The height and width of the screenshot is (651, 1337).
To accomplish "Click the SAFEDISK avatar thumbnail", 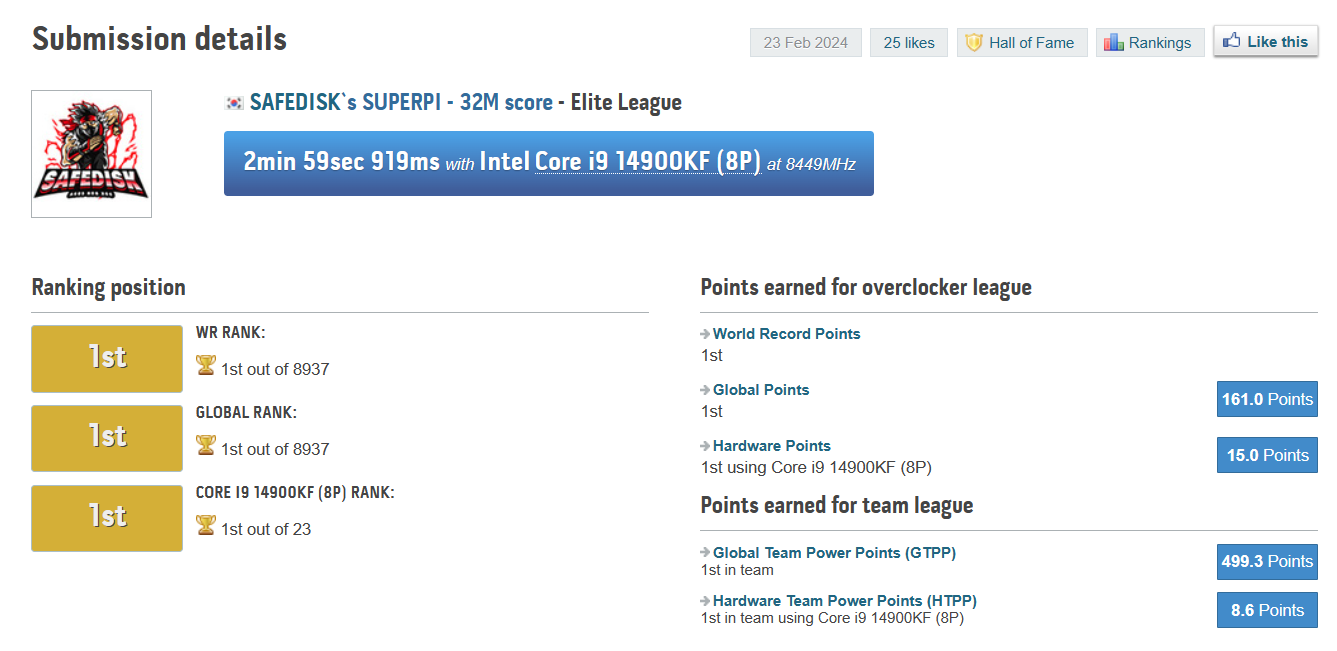I will click(x=91, y=154).
